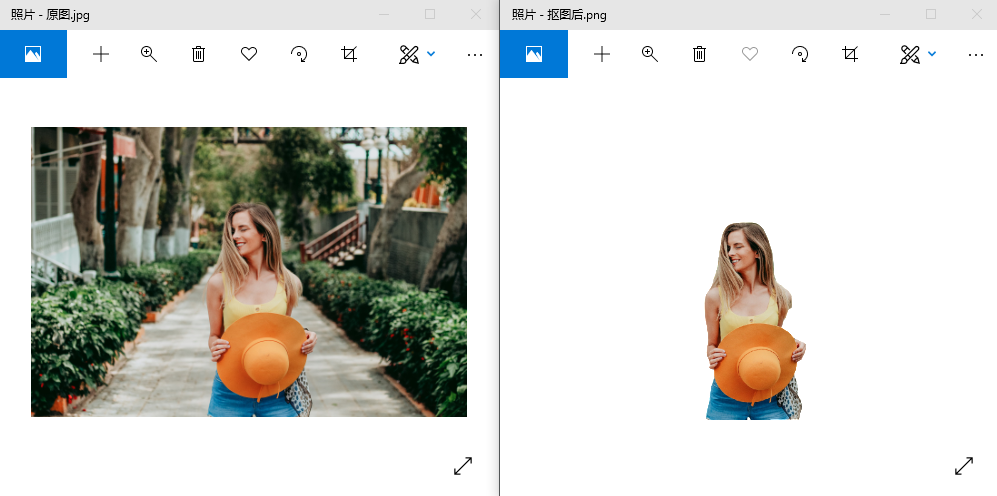Enter full screen in the 原图.jpg window

[463, 466]
